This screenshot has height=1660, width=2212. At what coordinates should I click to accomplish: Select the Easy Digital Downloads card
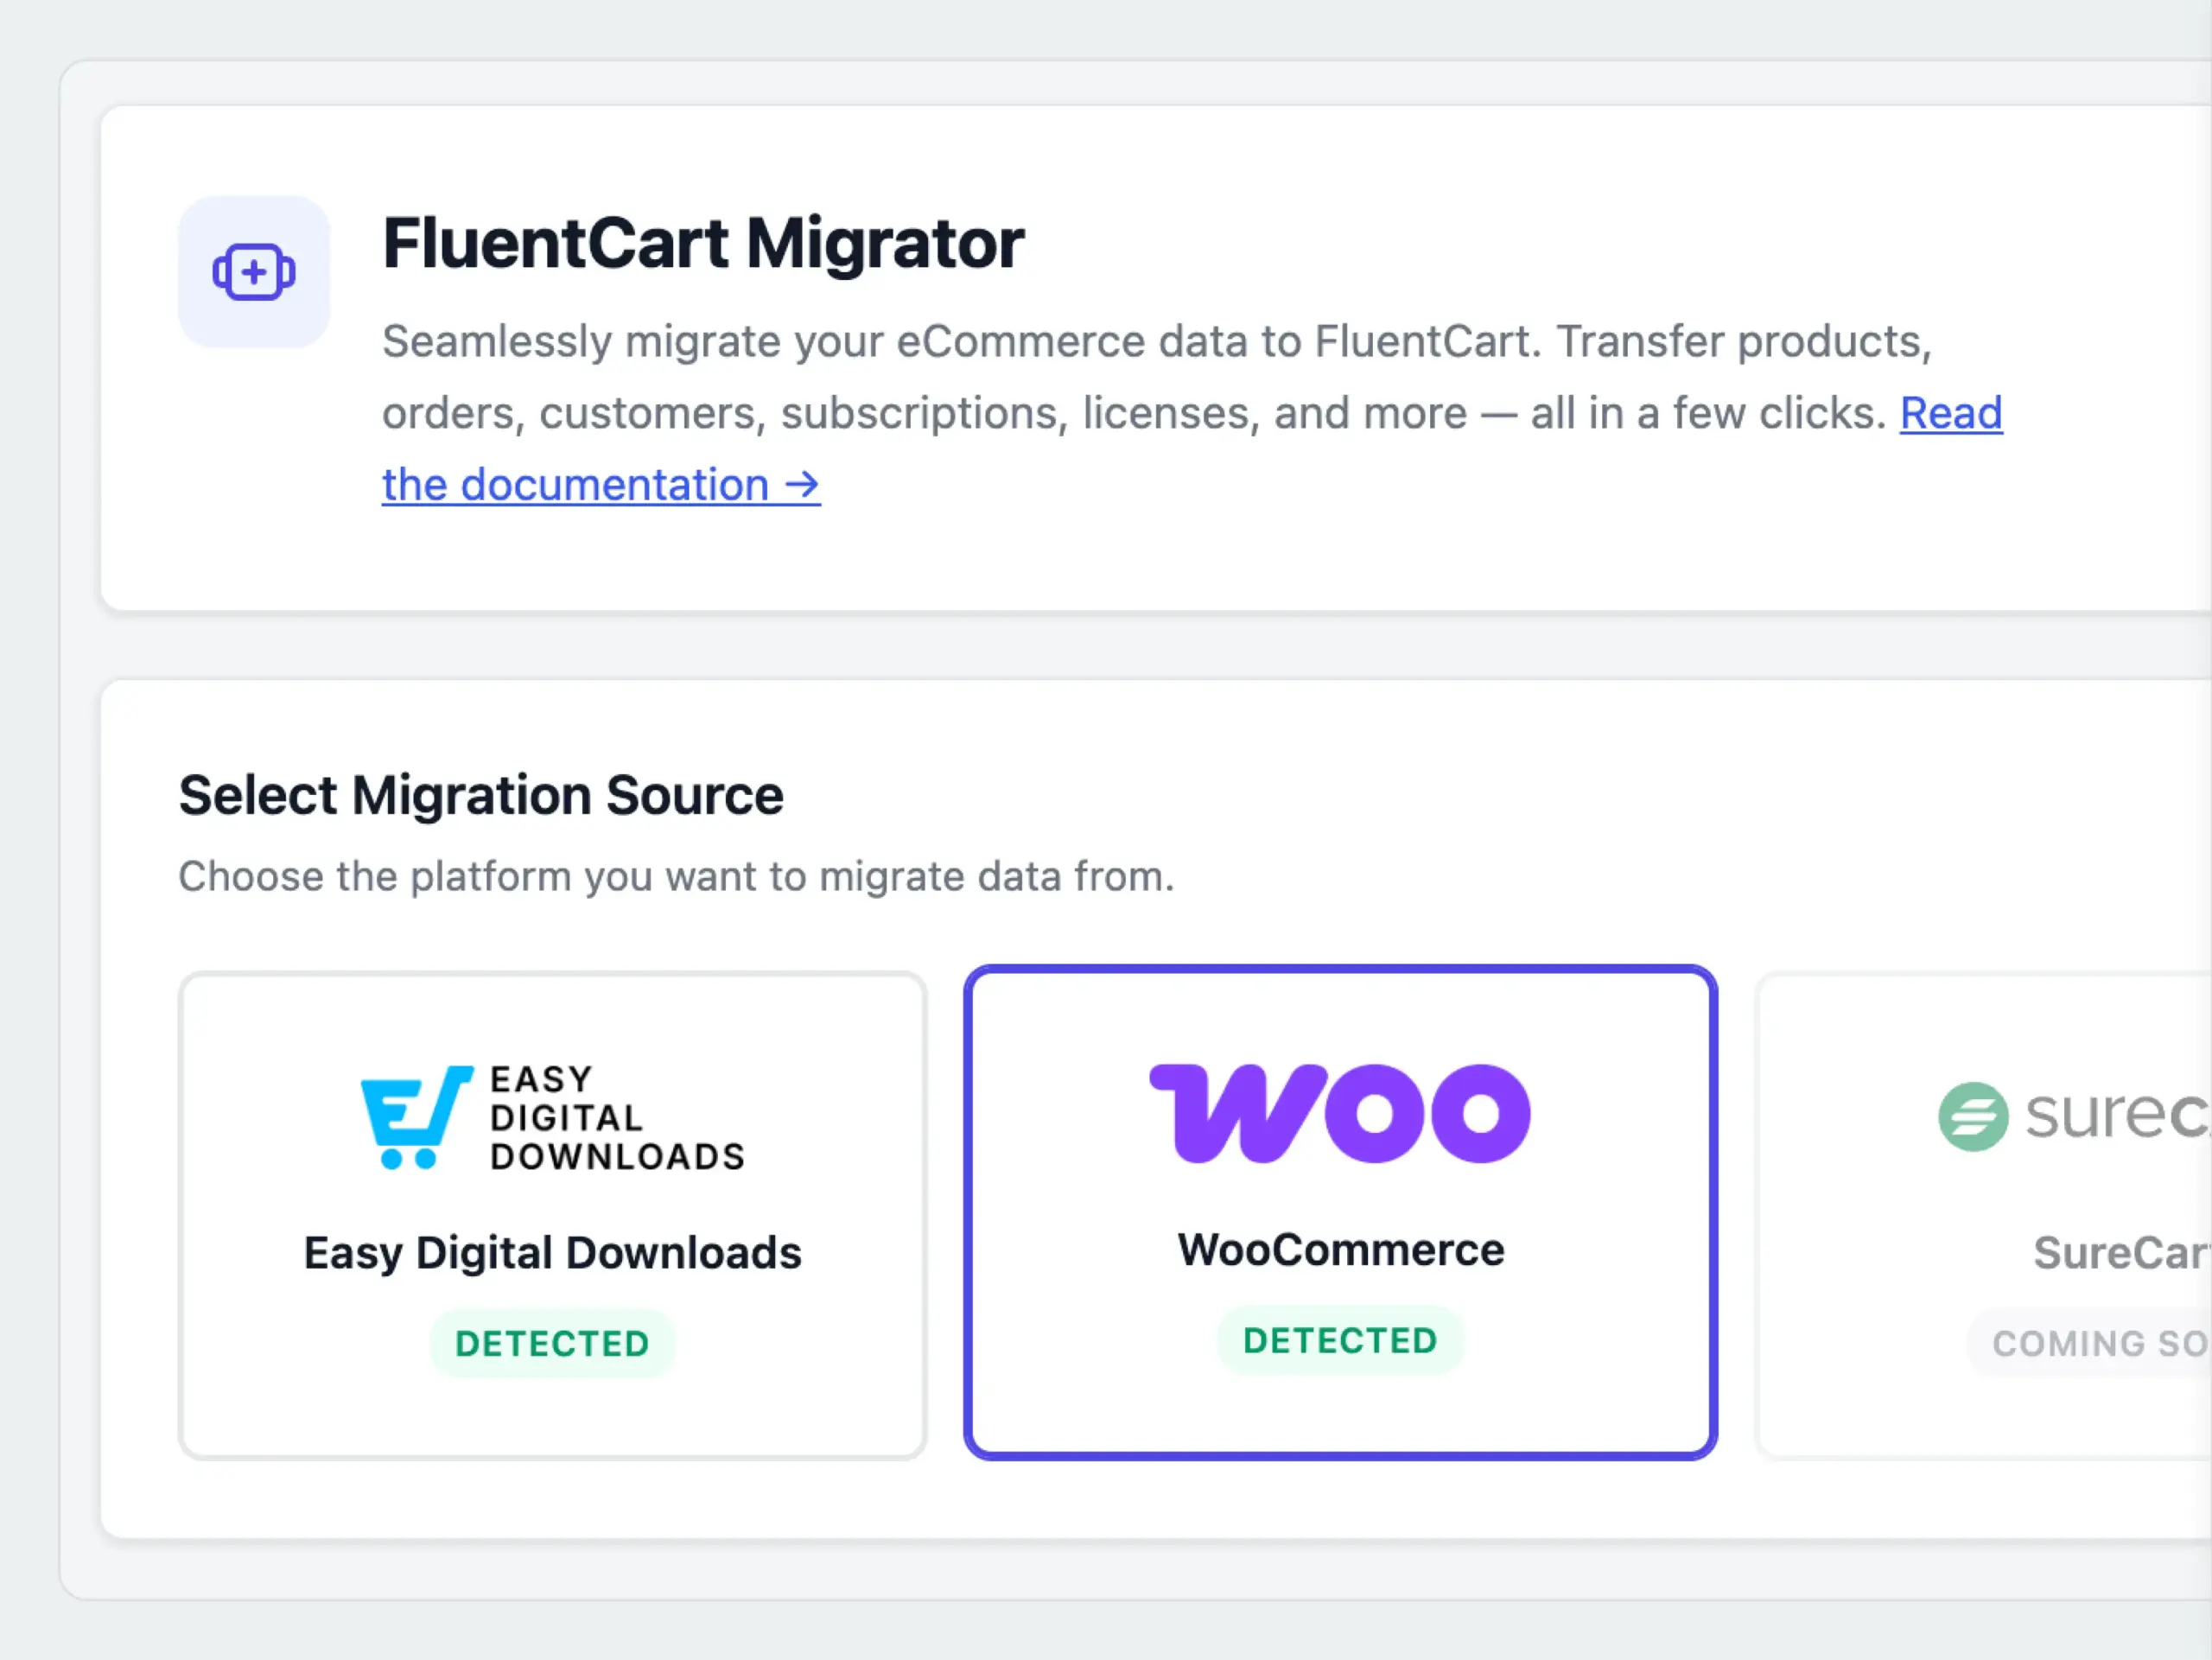553,1215
